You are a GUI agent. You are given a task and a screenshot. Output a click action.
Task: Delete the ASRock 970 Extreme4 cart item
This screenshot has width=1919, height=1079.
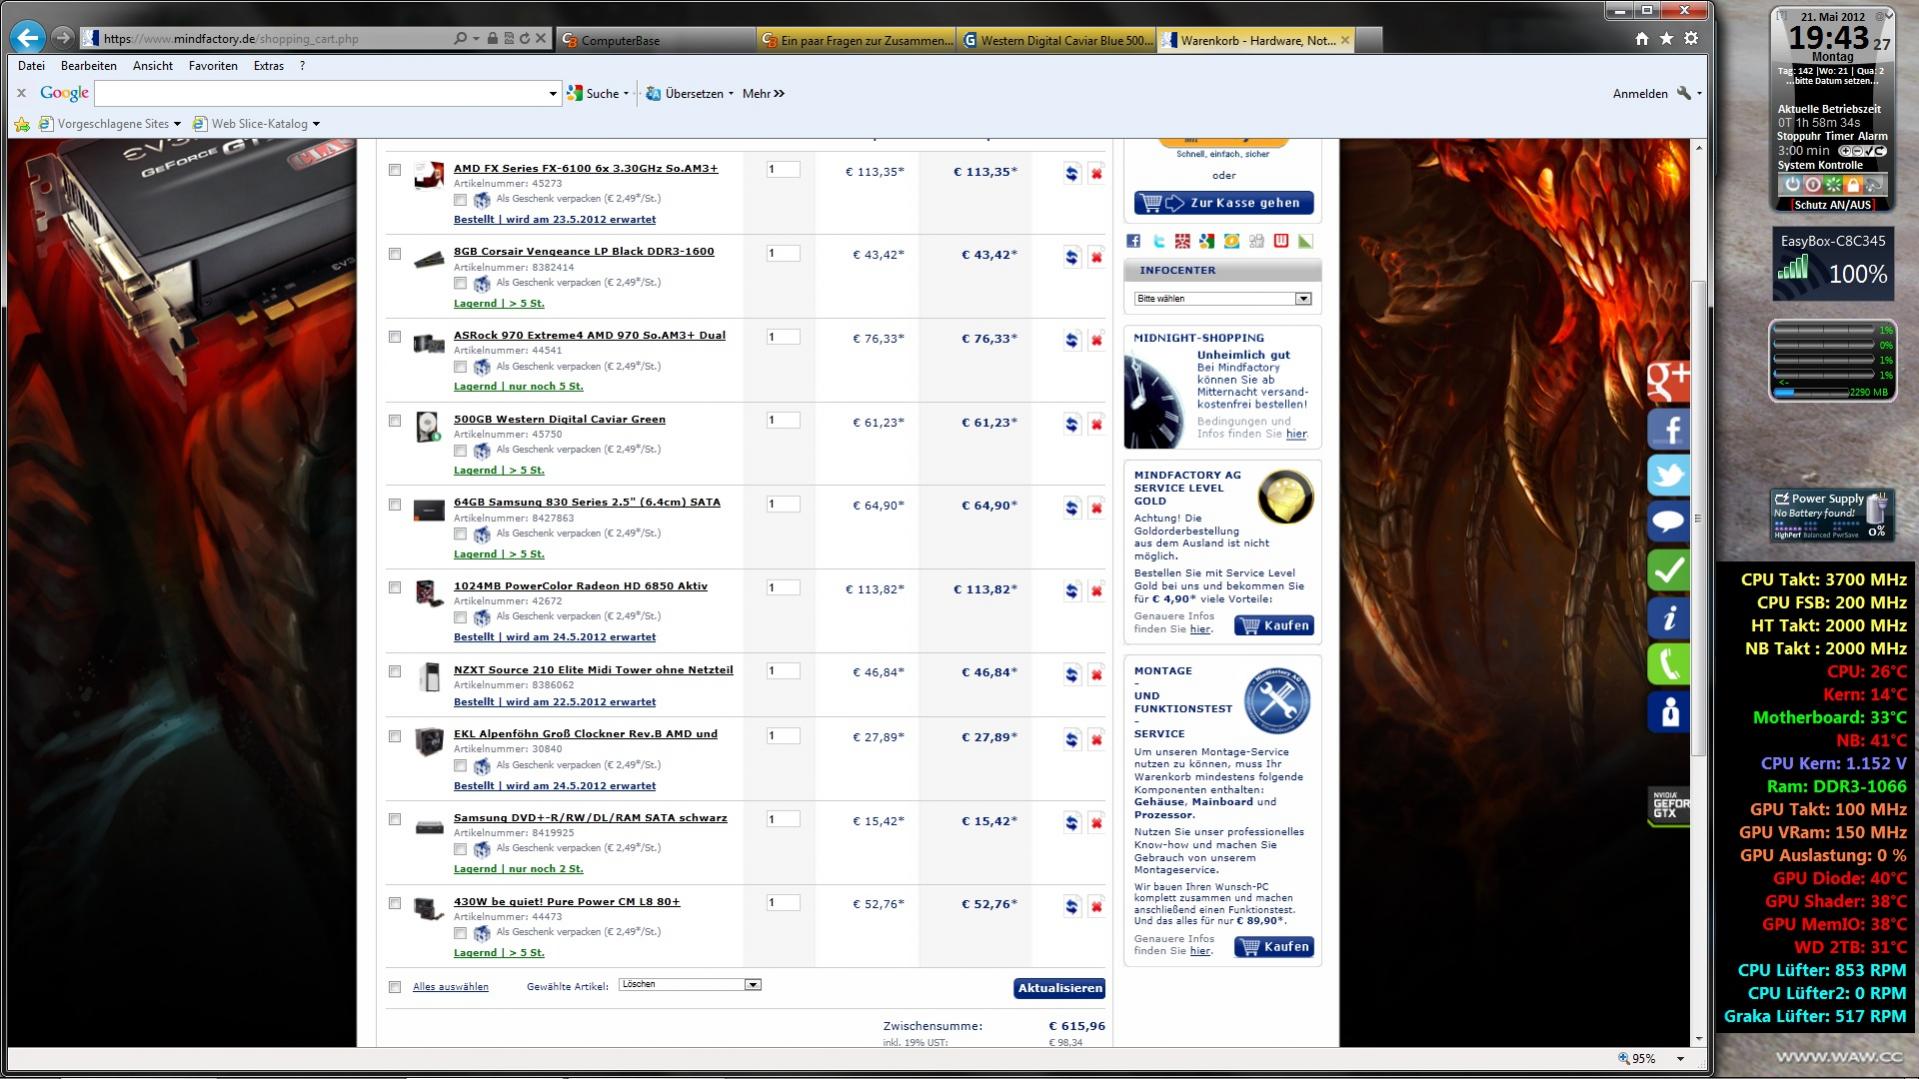pyautogui.click(x=1096, y=340)
